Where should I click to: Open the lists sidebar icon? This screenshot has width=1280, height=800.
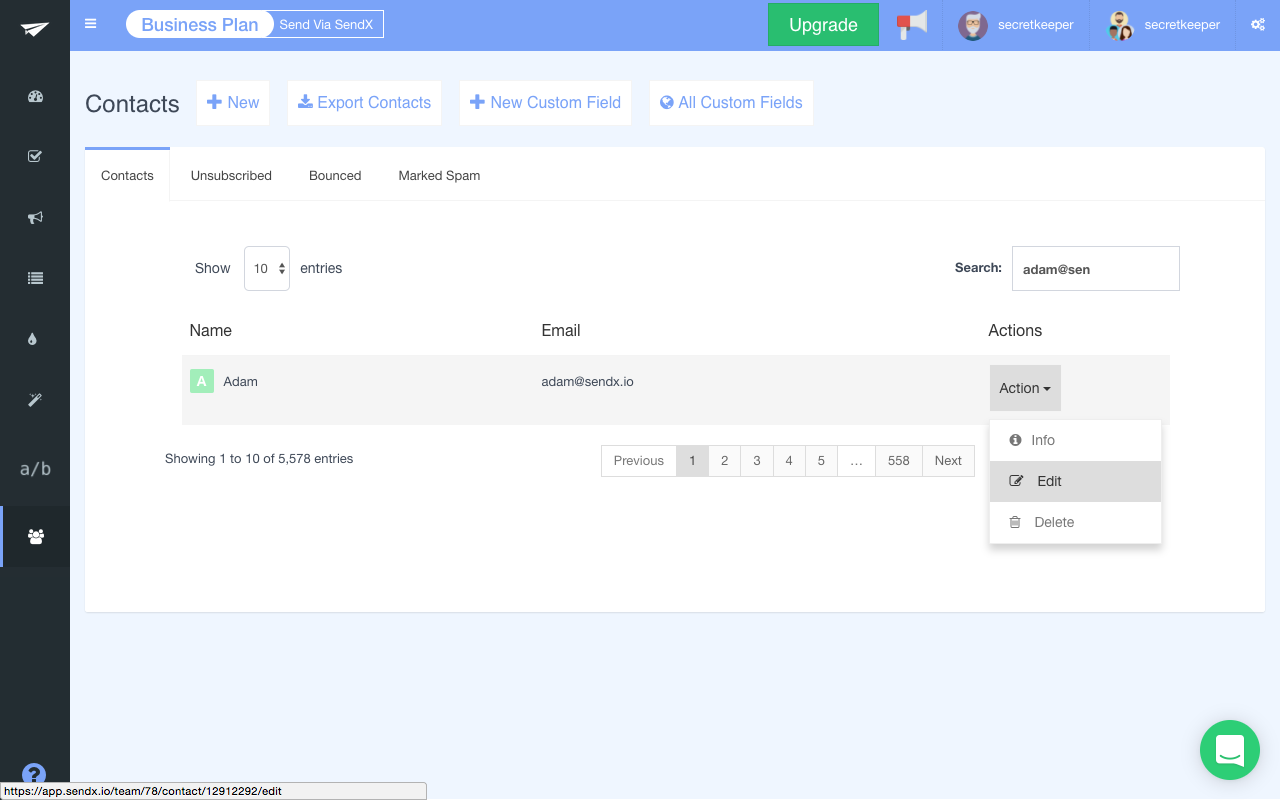point(35,279)
